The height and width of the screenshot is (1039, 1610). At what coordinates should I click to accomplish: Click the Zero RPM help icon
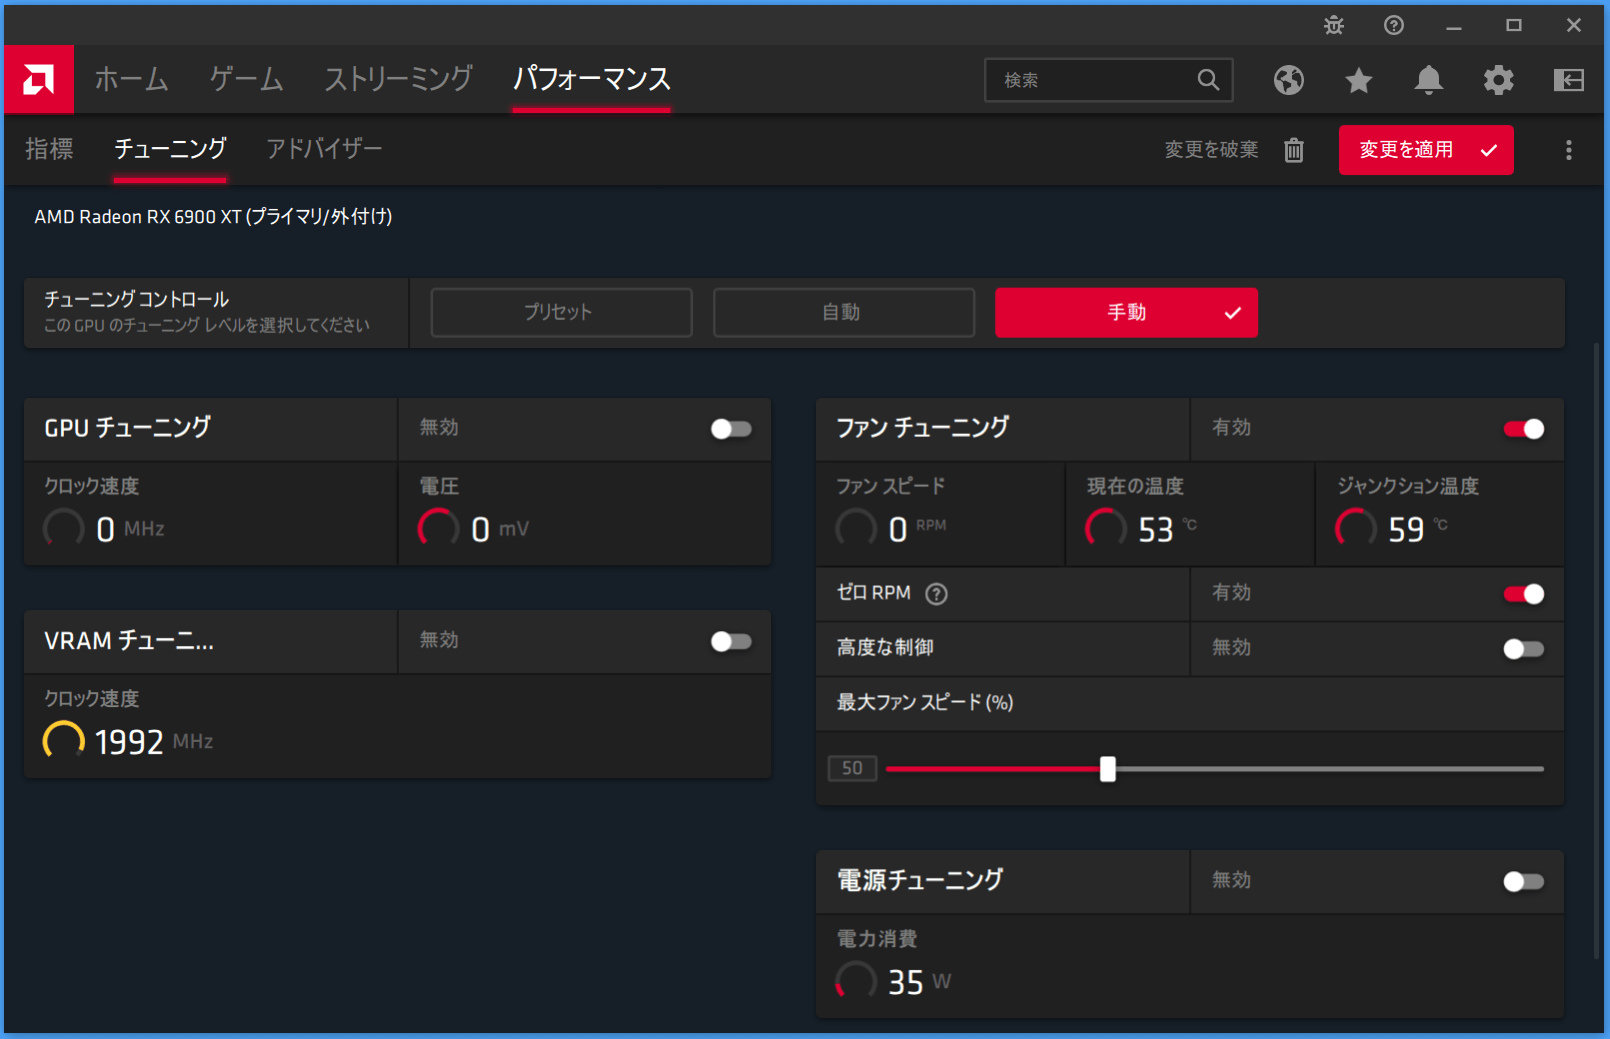pos(936,594)
